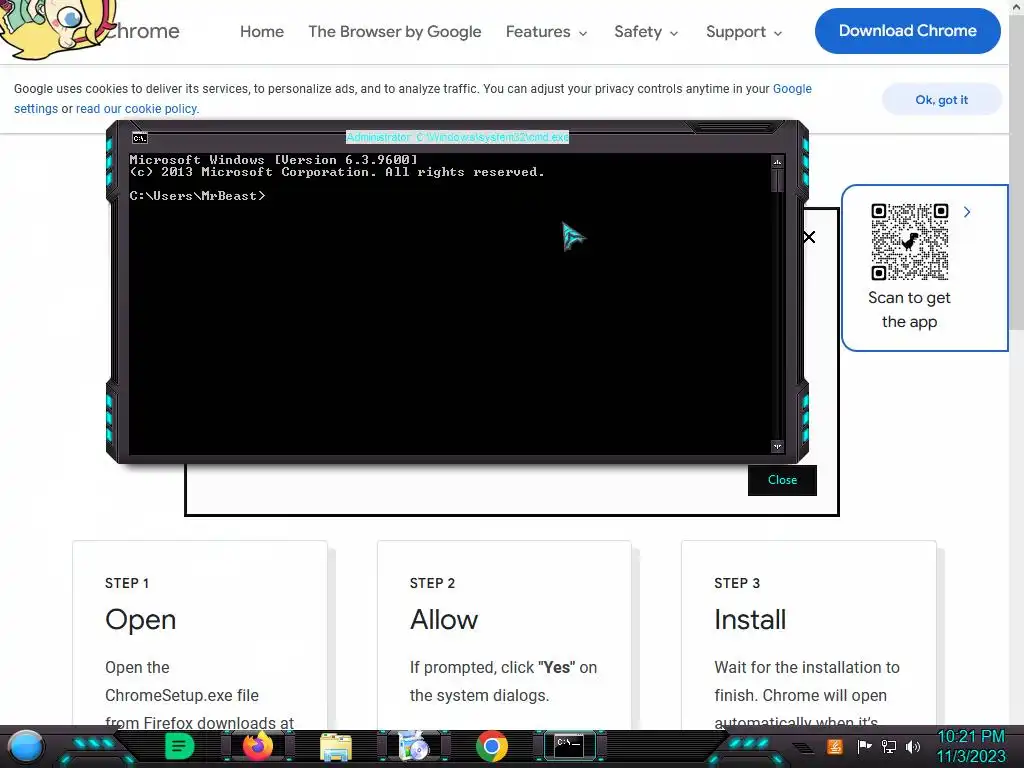Screen dimensions: 1024x768
Task: Open the read our cookie policy link
Action: click(136, 109)
